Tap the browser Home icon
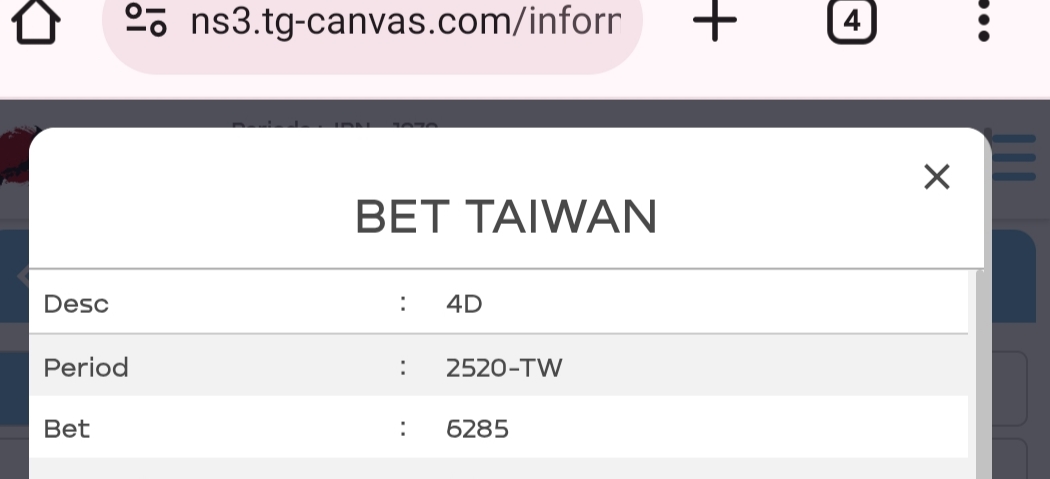This screenshot has width=1050, height=479. click(x=34, y=22)
